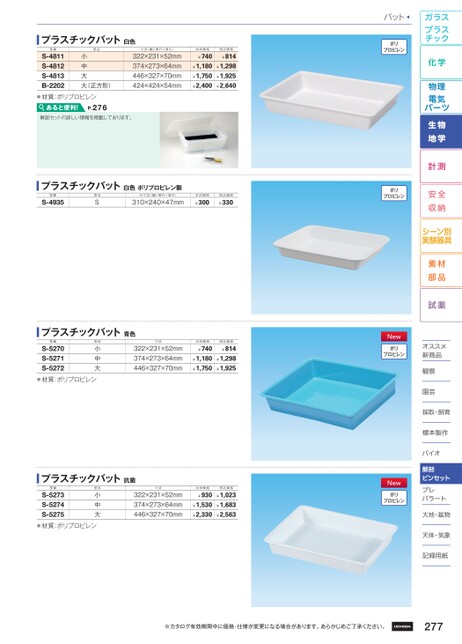Open the dissection set thumbnail photo

[199, 140]
